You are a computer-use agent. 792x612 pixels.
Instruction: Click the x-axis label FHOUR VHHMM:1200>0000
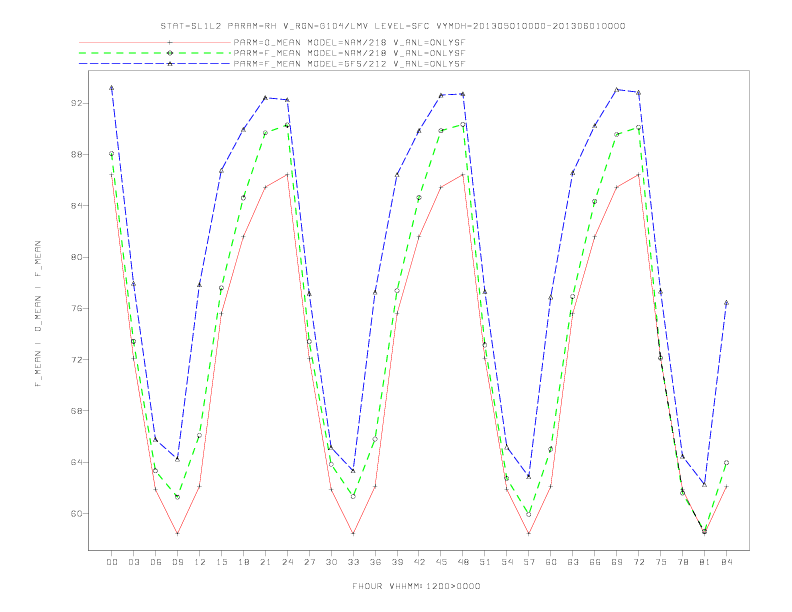pos(416,586)
